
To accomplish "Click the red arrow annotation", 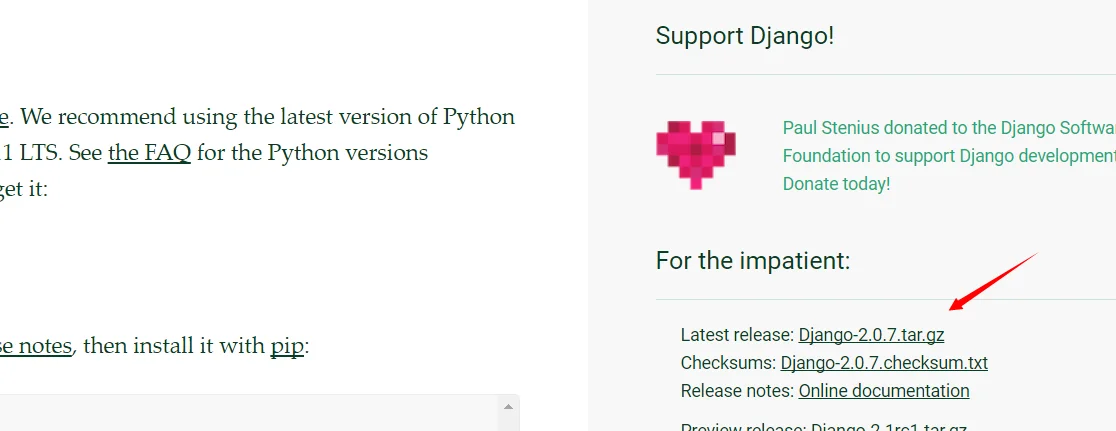I will [x=994, y=282].
